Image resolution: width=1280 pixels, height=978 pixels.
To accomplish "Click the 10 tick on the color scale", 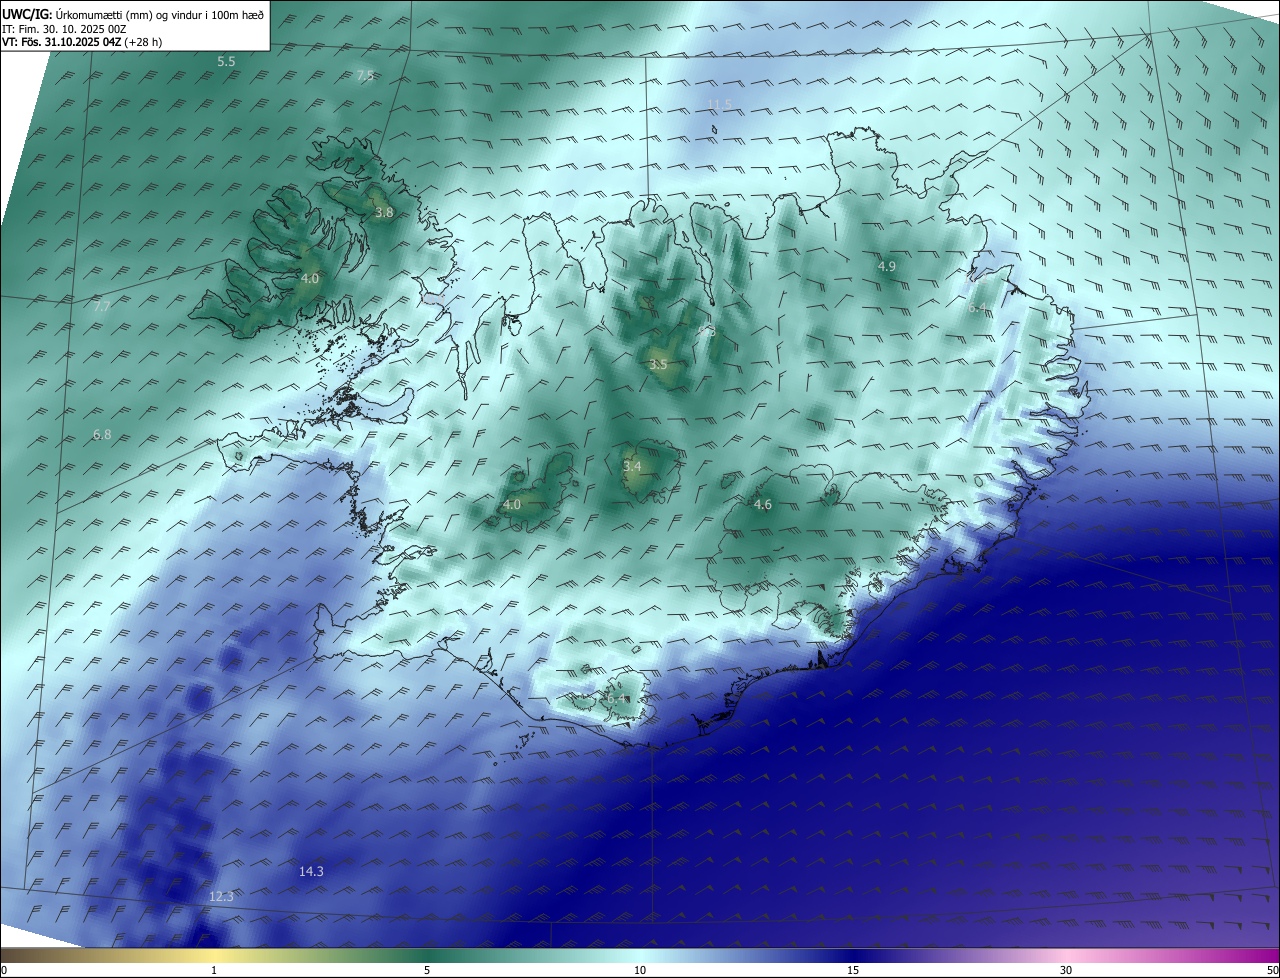I will tap(640, 970).
